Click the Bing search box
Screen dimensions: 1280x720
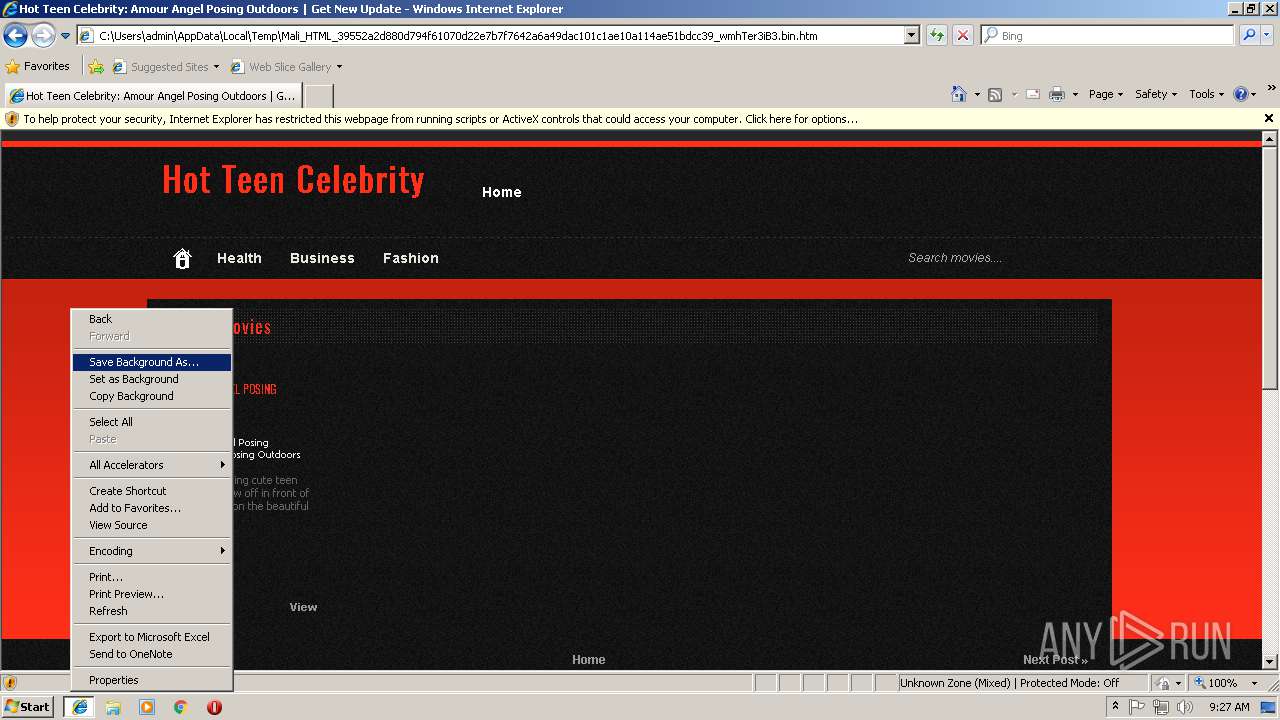point(1107,35)
